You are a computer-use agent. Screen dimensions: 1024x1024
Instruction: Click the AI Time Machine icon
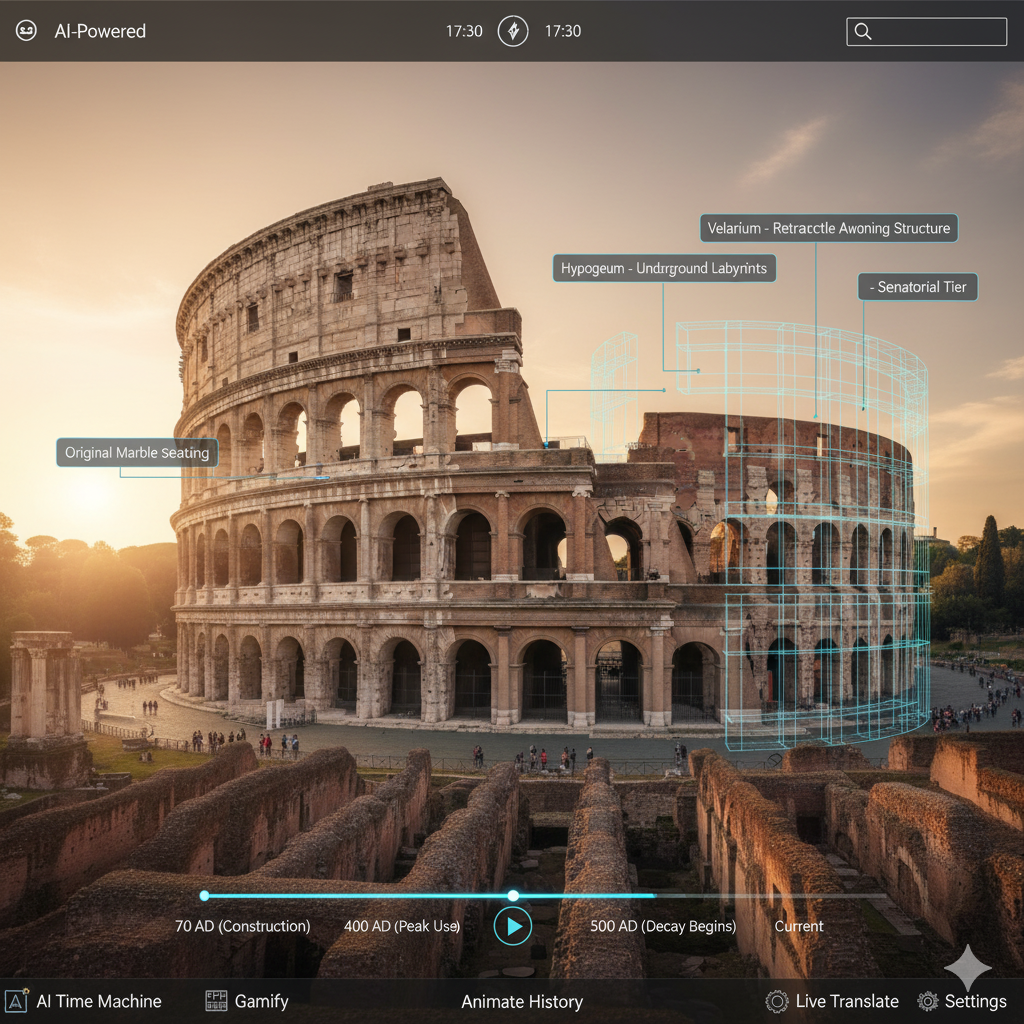point(17,1001)
